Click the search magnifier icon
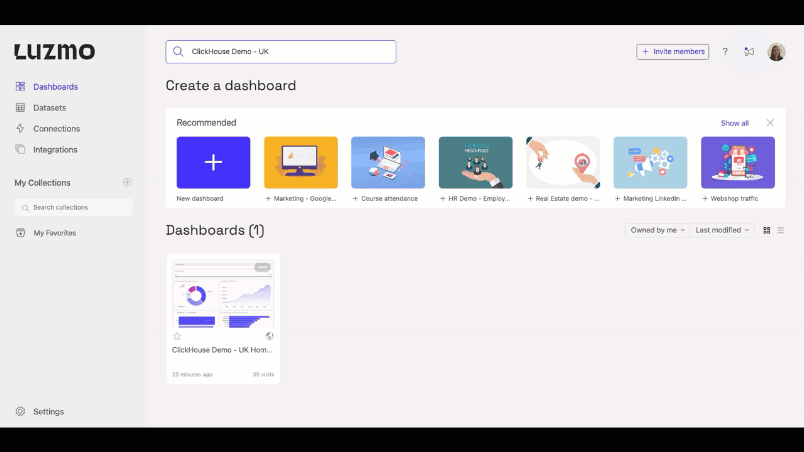804x452 pixels. pyautogui.click(x=179, y=52)
